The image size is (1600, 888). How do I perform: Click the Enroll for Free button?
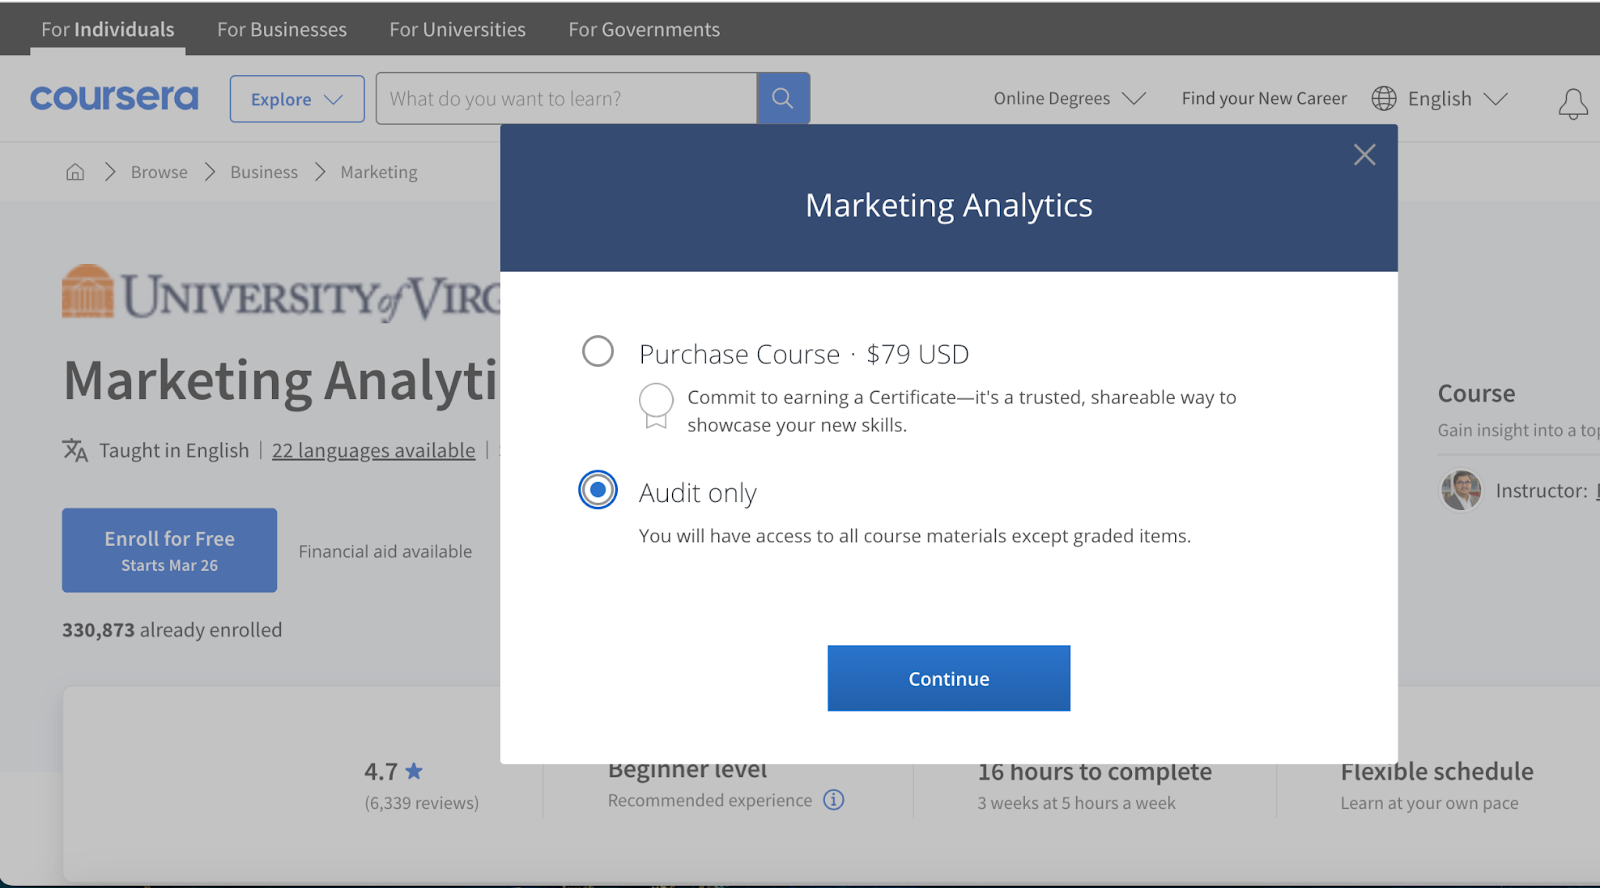(x=169, y=550)
